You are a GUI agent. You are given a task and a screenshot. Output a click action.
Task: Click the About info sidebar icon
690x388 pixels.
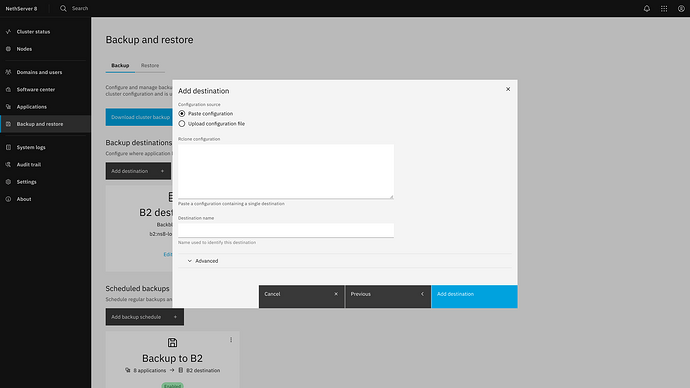8,199
